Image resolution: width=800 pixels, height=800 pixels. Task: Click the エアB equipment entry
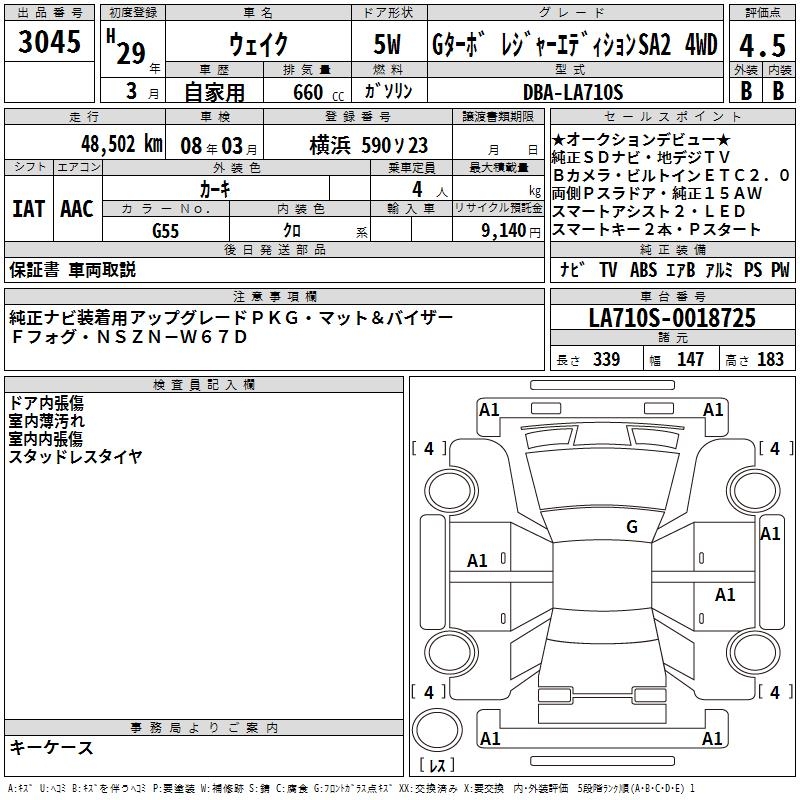[681, 269]
